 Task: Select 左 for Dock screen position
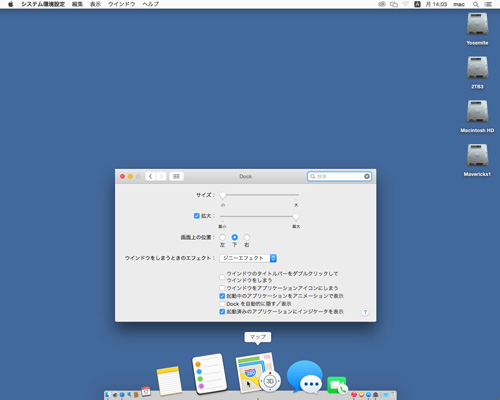[222, 237]
